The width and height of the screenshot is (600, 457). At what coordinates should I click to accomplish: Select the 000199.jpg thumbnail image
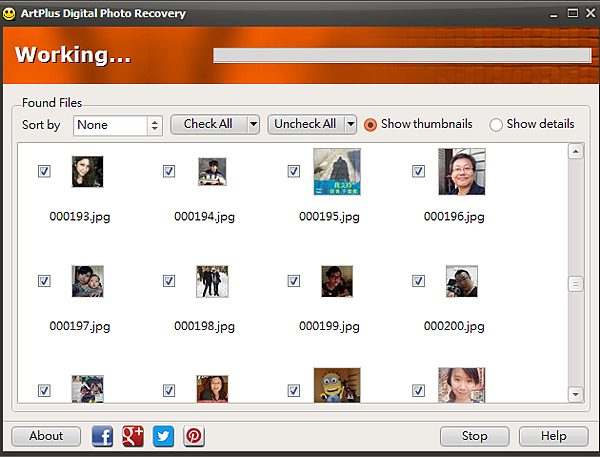coord(337,281)
